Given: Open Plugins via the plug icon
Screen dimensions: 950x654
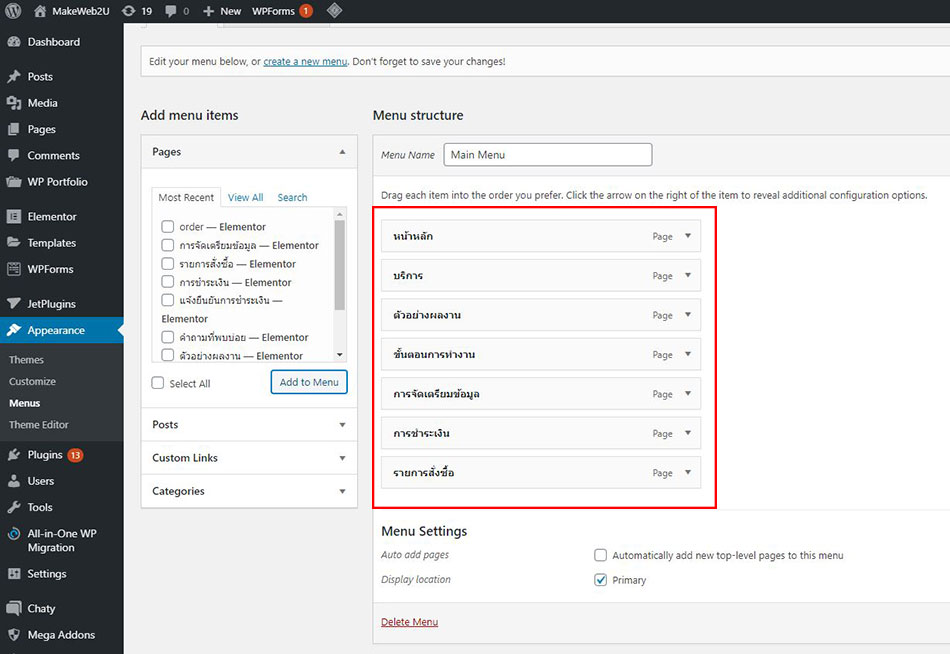Looking at the screenshot, I should 13,455.
